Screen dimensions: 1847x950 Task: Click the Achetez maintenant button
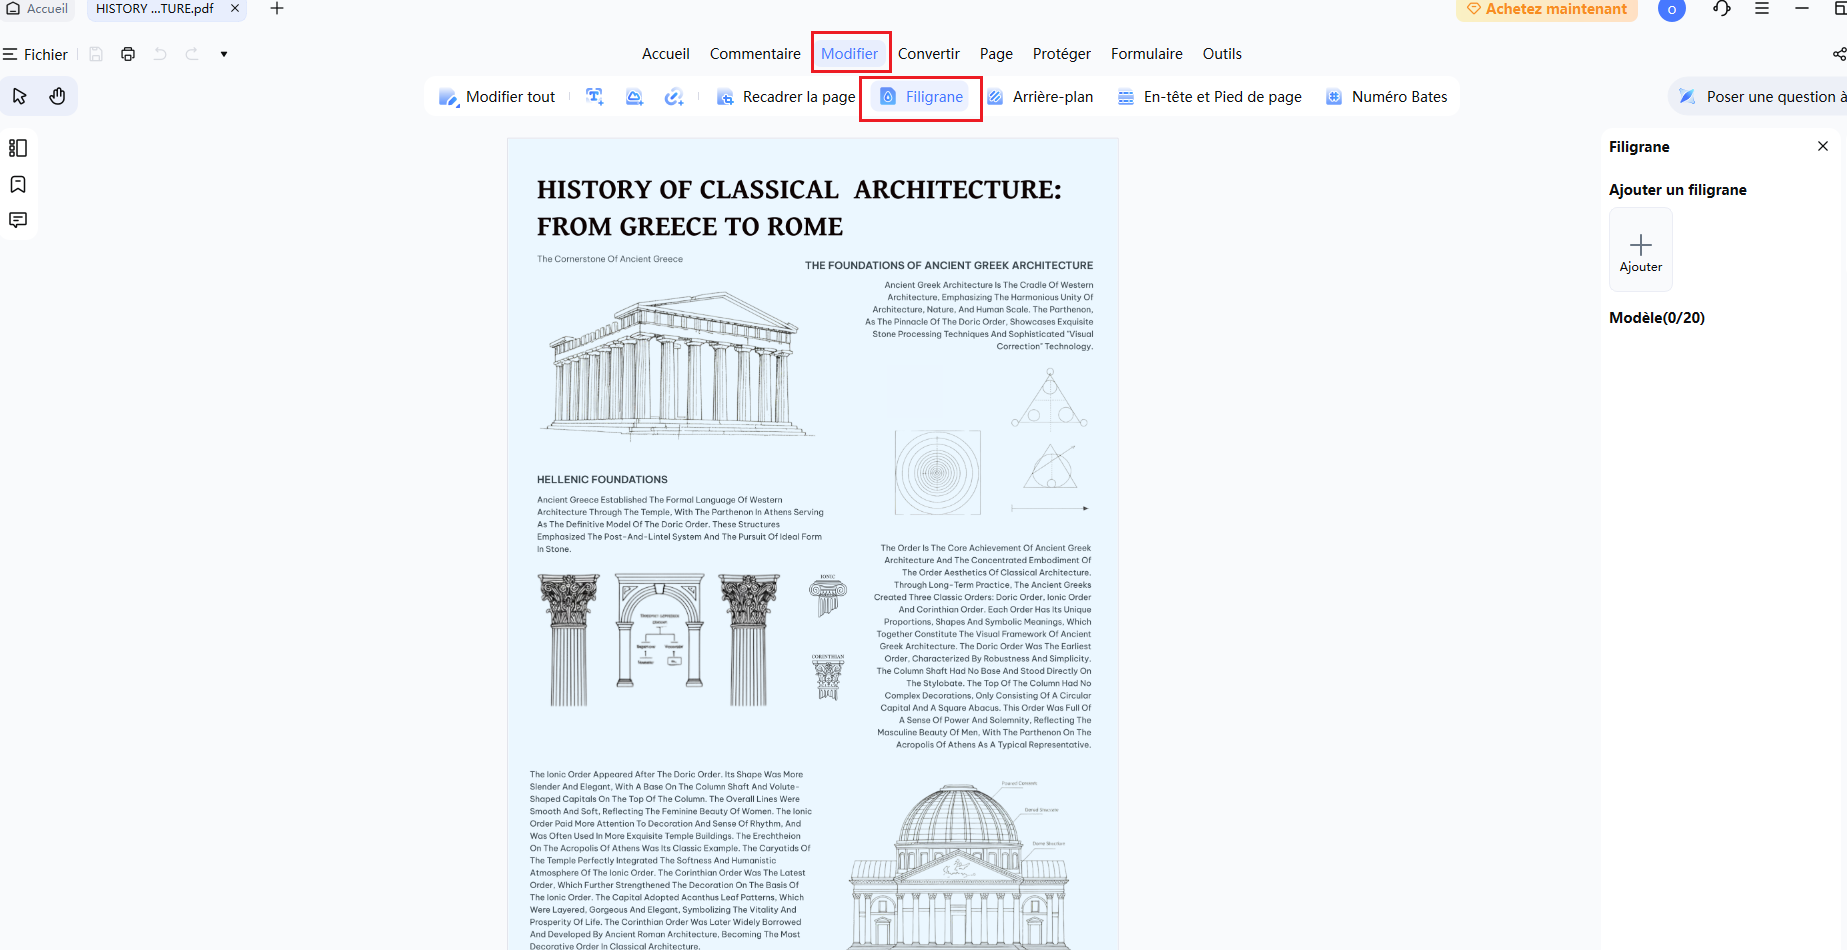click(1546, 9)
